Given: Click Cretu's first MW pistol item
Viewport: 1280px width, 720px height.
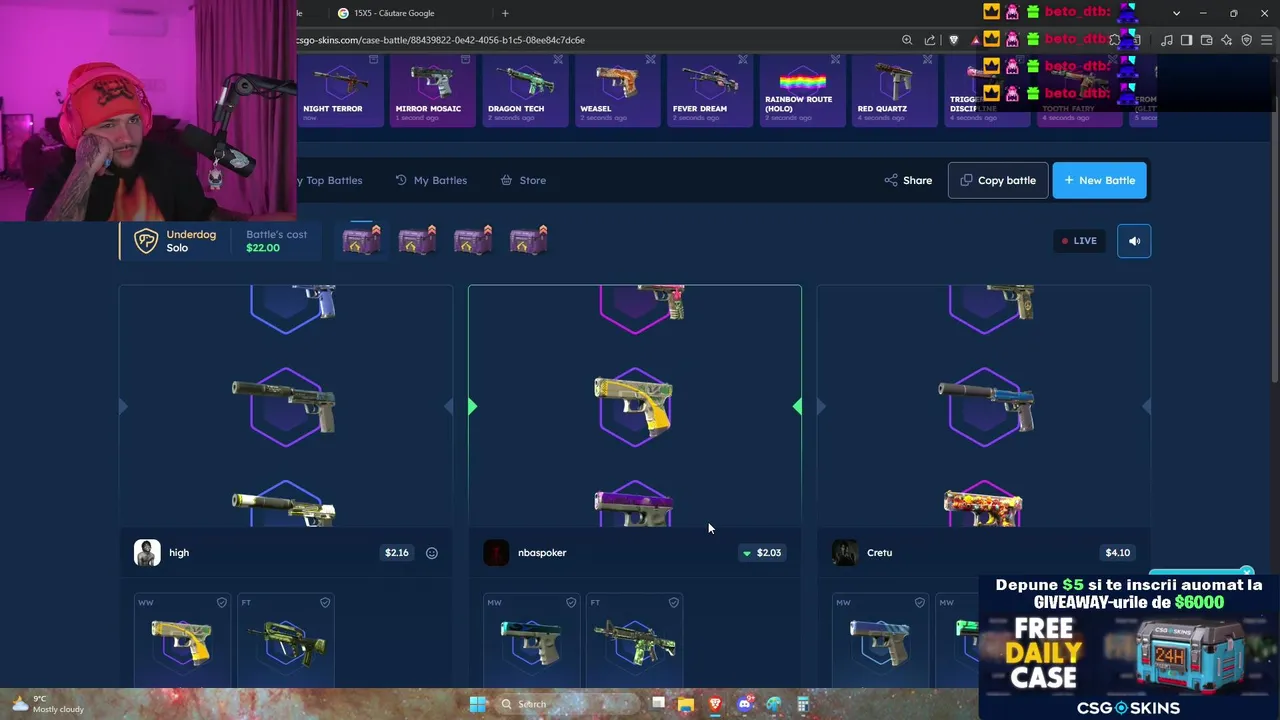Looking at the screenshot, I should [880, 640].
